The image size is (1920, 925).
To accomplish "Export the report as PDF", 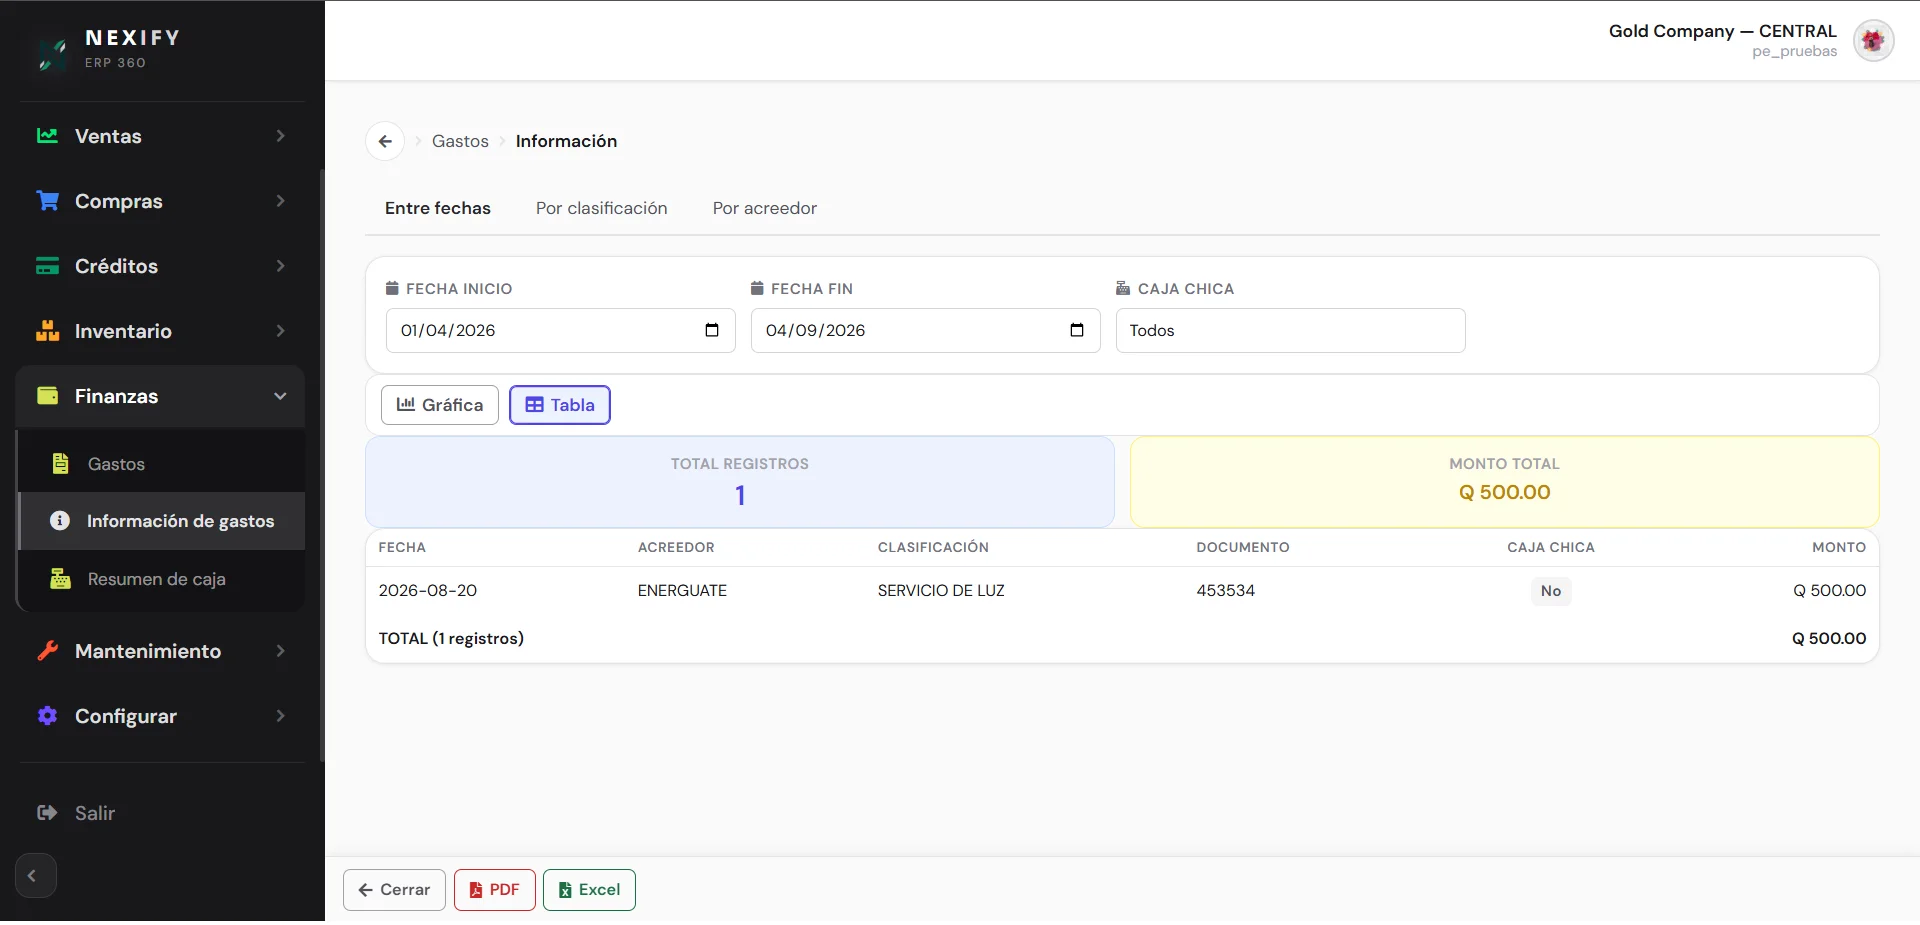I will tap(495, 890).
